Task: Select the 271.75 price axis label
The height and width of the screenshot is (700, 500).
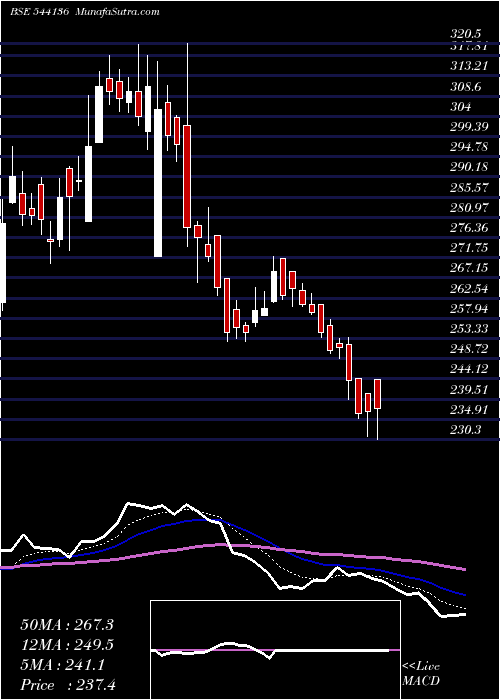Action: 469,248
